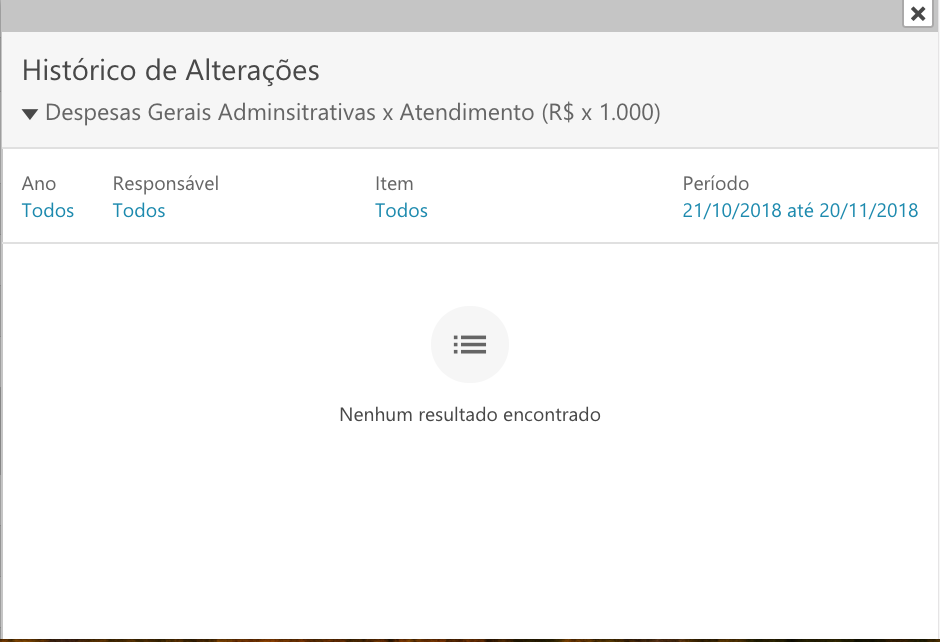Click the gray bar above the dialog
Image resolution: width=940 pixels, height=642 pixels.
tap(450, 16)
